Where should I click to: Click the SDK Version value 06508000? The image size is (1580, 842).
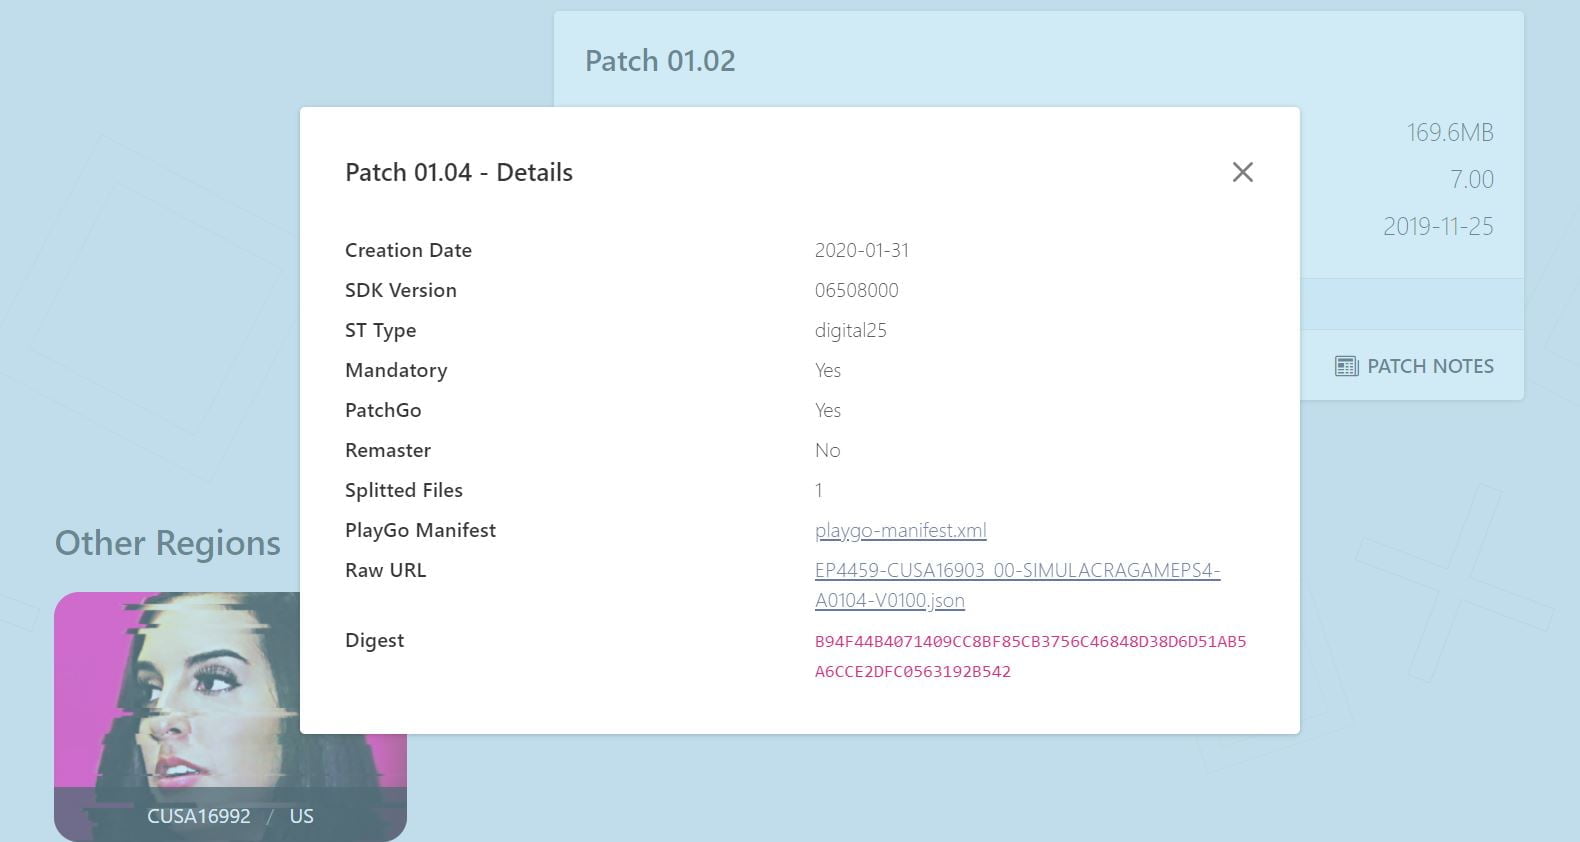click(x=856, y=290)
